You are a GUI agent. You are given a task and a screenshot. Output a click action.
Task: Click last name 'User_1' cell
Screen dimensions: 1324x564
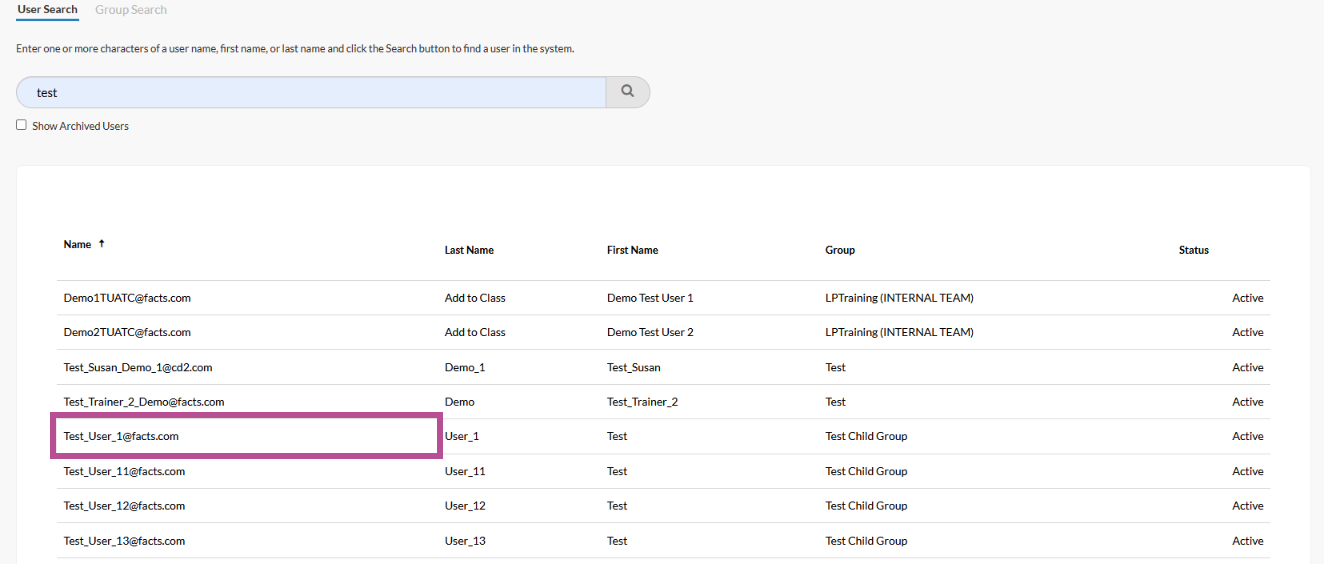(462, 436)
